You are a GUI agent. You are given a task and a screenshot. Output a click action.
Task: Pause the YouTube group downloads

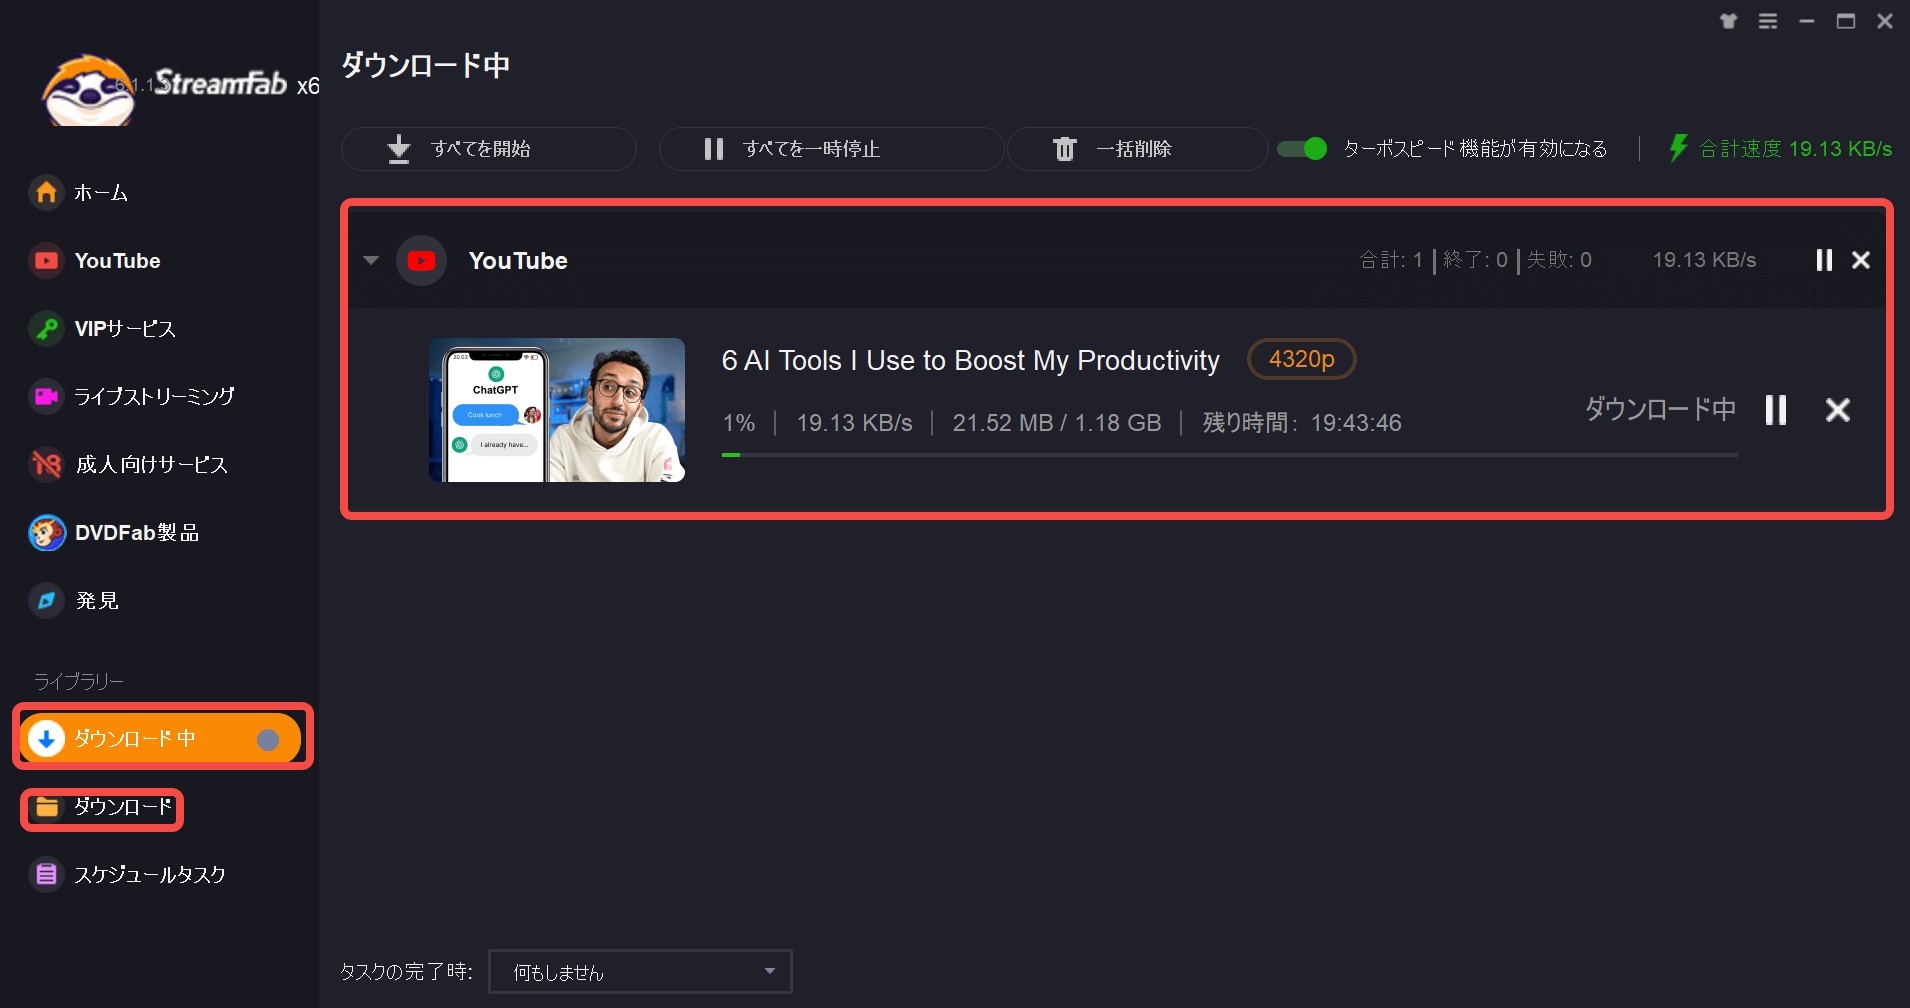click(x=1824, y=260)
